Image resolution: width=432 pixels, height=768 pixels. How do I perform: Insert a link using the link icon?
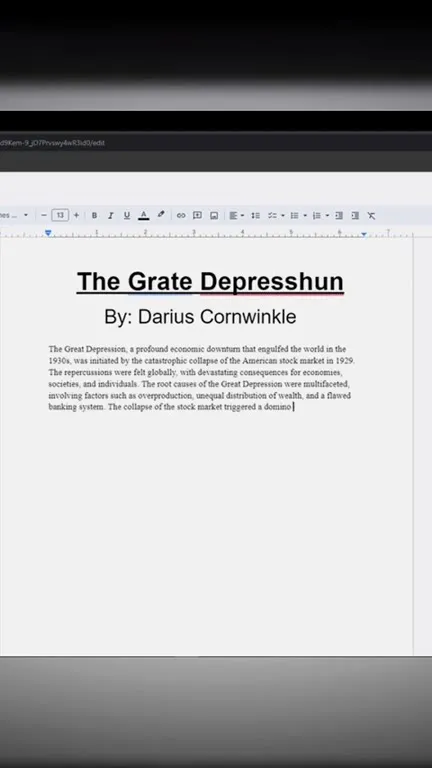[x=181, y=216]
